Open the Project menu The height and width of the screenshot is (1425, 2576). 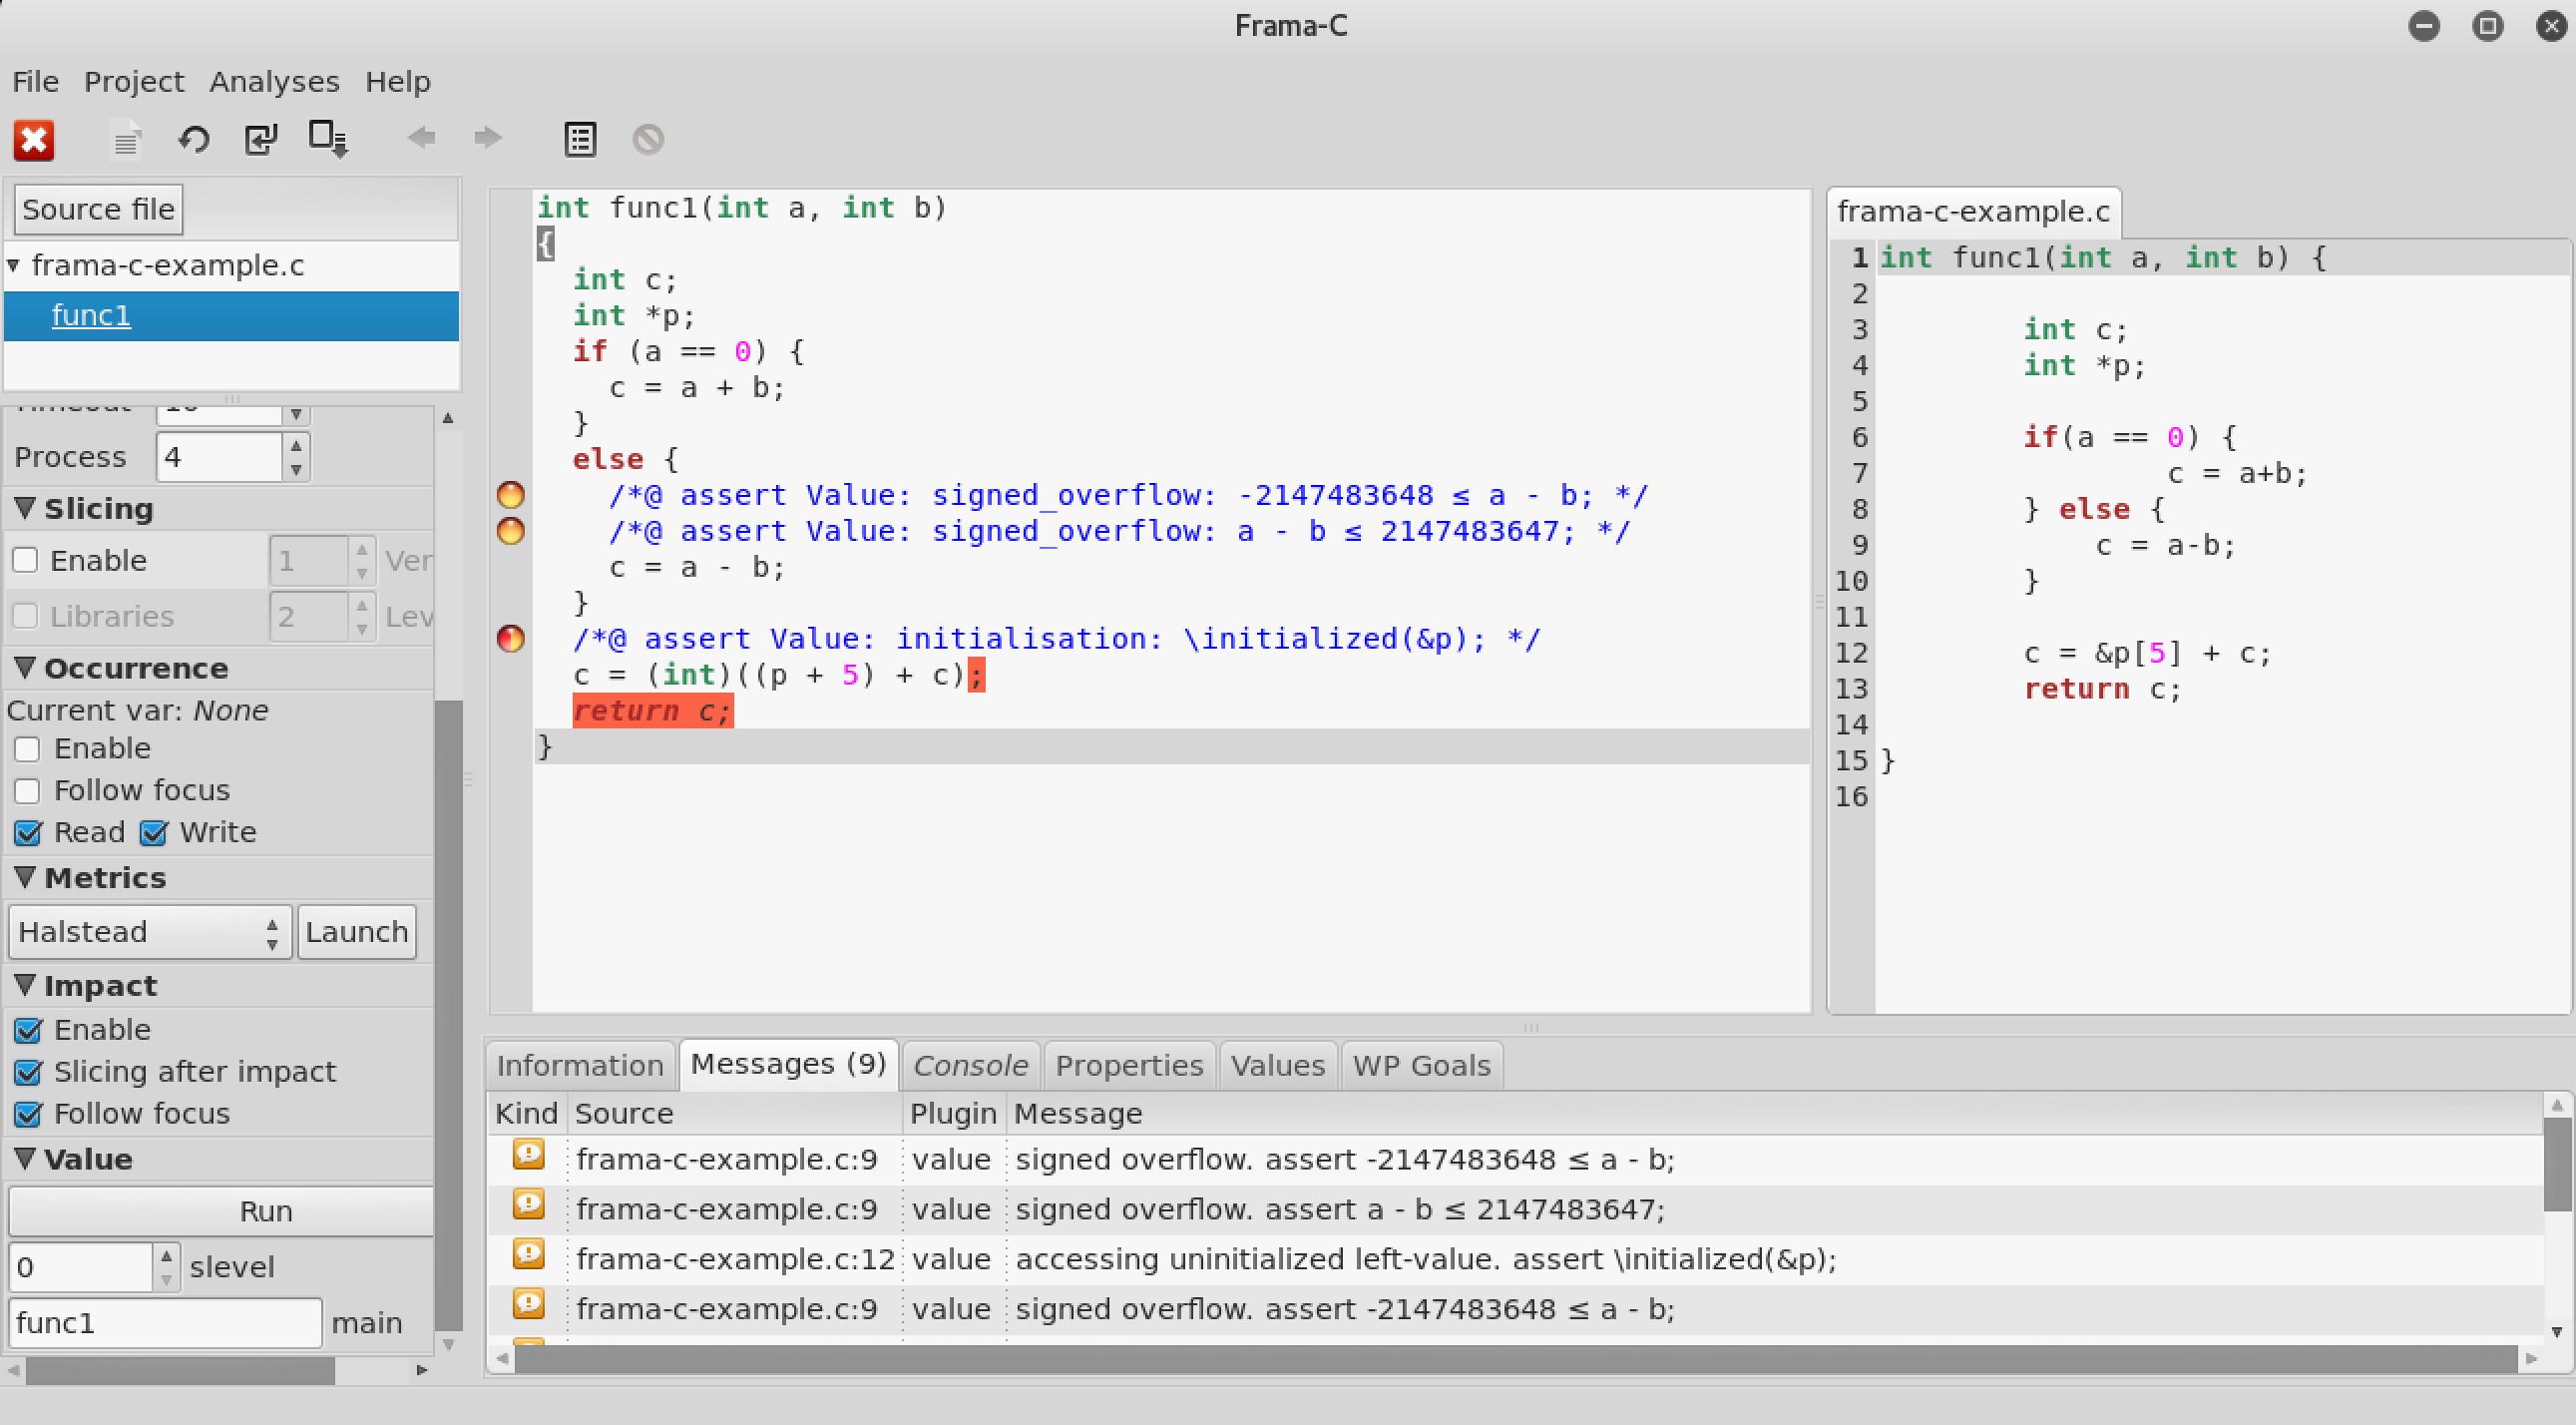click(x=134, y=81)
